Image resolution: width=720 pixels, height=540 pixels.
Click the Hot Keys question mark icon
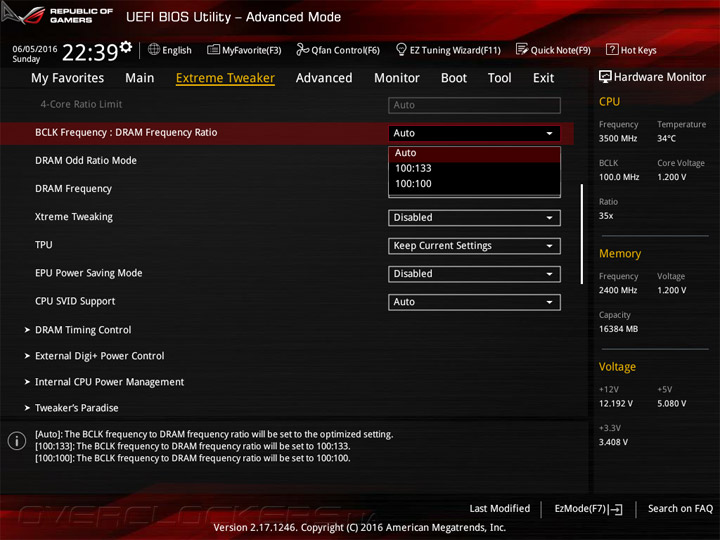point(612,50)
